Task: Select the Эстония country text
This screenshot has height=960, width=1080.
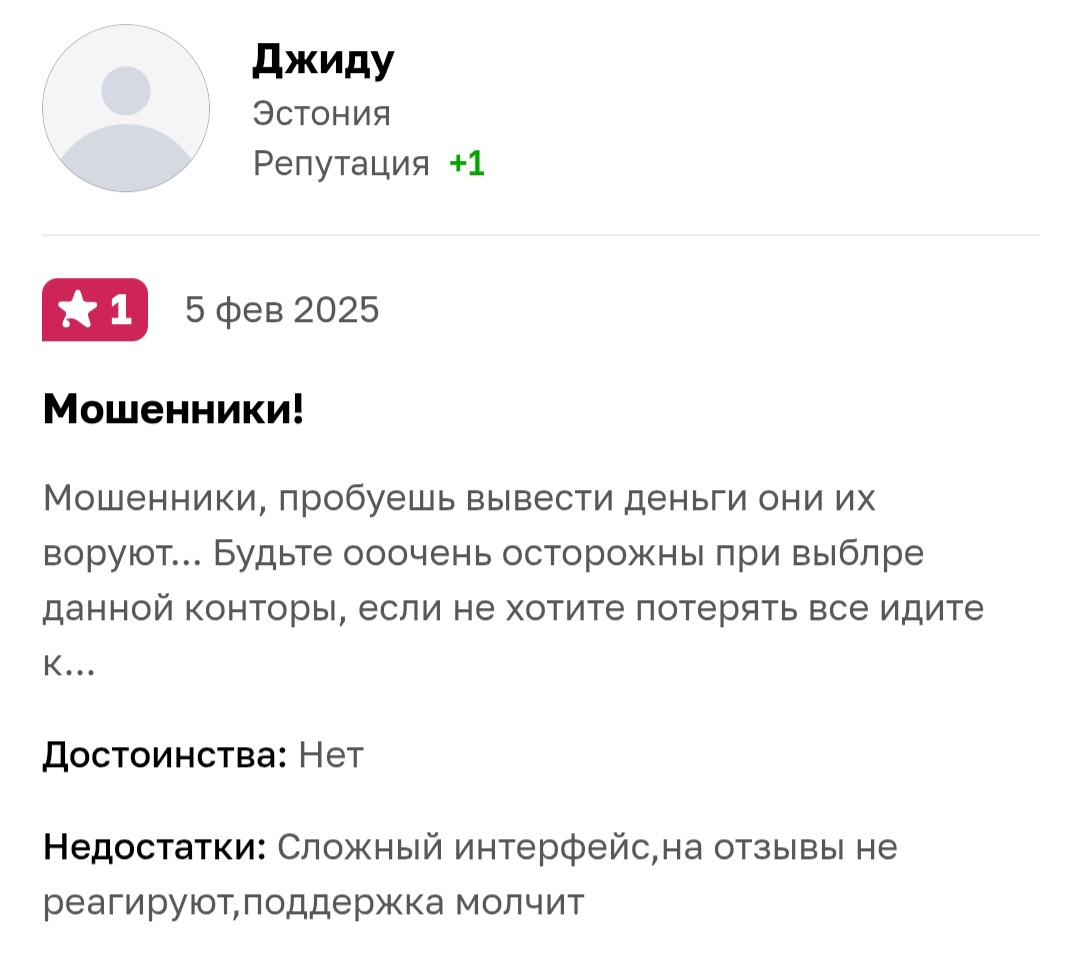Action: 321,113
